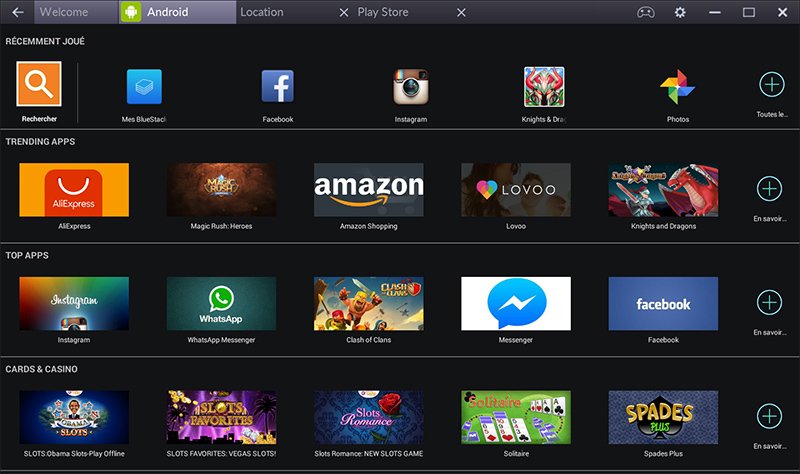
Task: Click the 'Rechercher' label text
Action: [x=39, y=119]
